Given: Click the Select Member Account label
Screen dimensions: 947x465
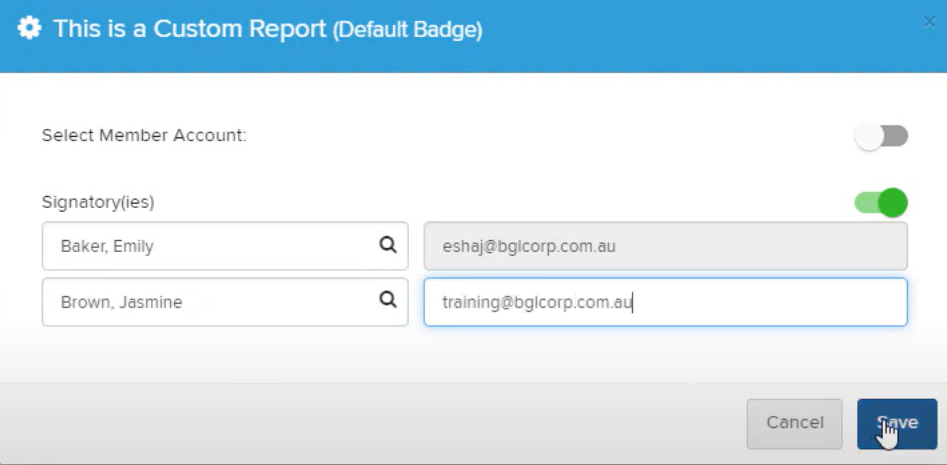Looking at the screenshot, I should click(x=144, y=135).
